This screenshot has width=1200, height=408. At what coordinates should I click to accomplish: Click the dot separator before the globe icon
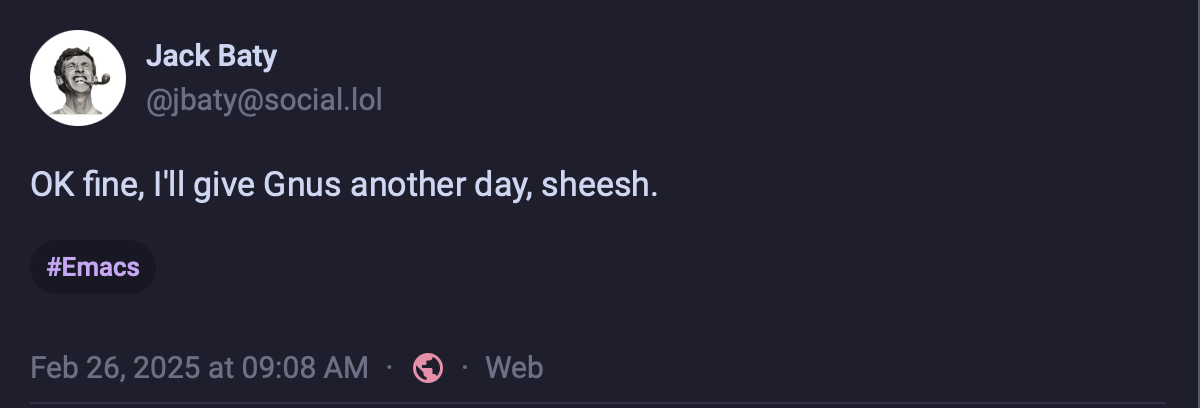click(390, 368)
